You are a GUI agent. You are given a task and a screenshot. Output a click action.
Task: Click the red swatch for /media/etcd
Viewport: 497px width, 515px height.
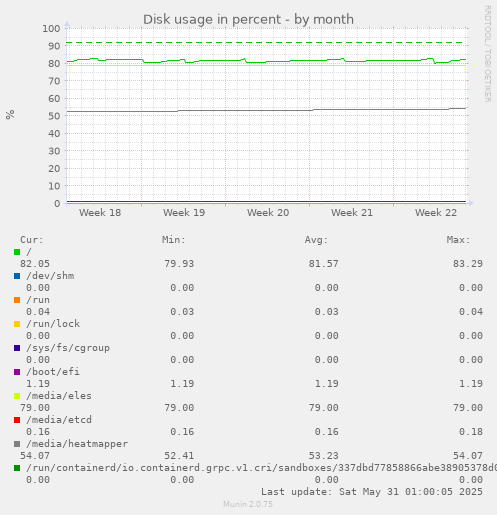pyautogui.click(x=17, y=420)
